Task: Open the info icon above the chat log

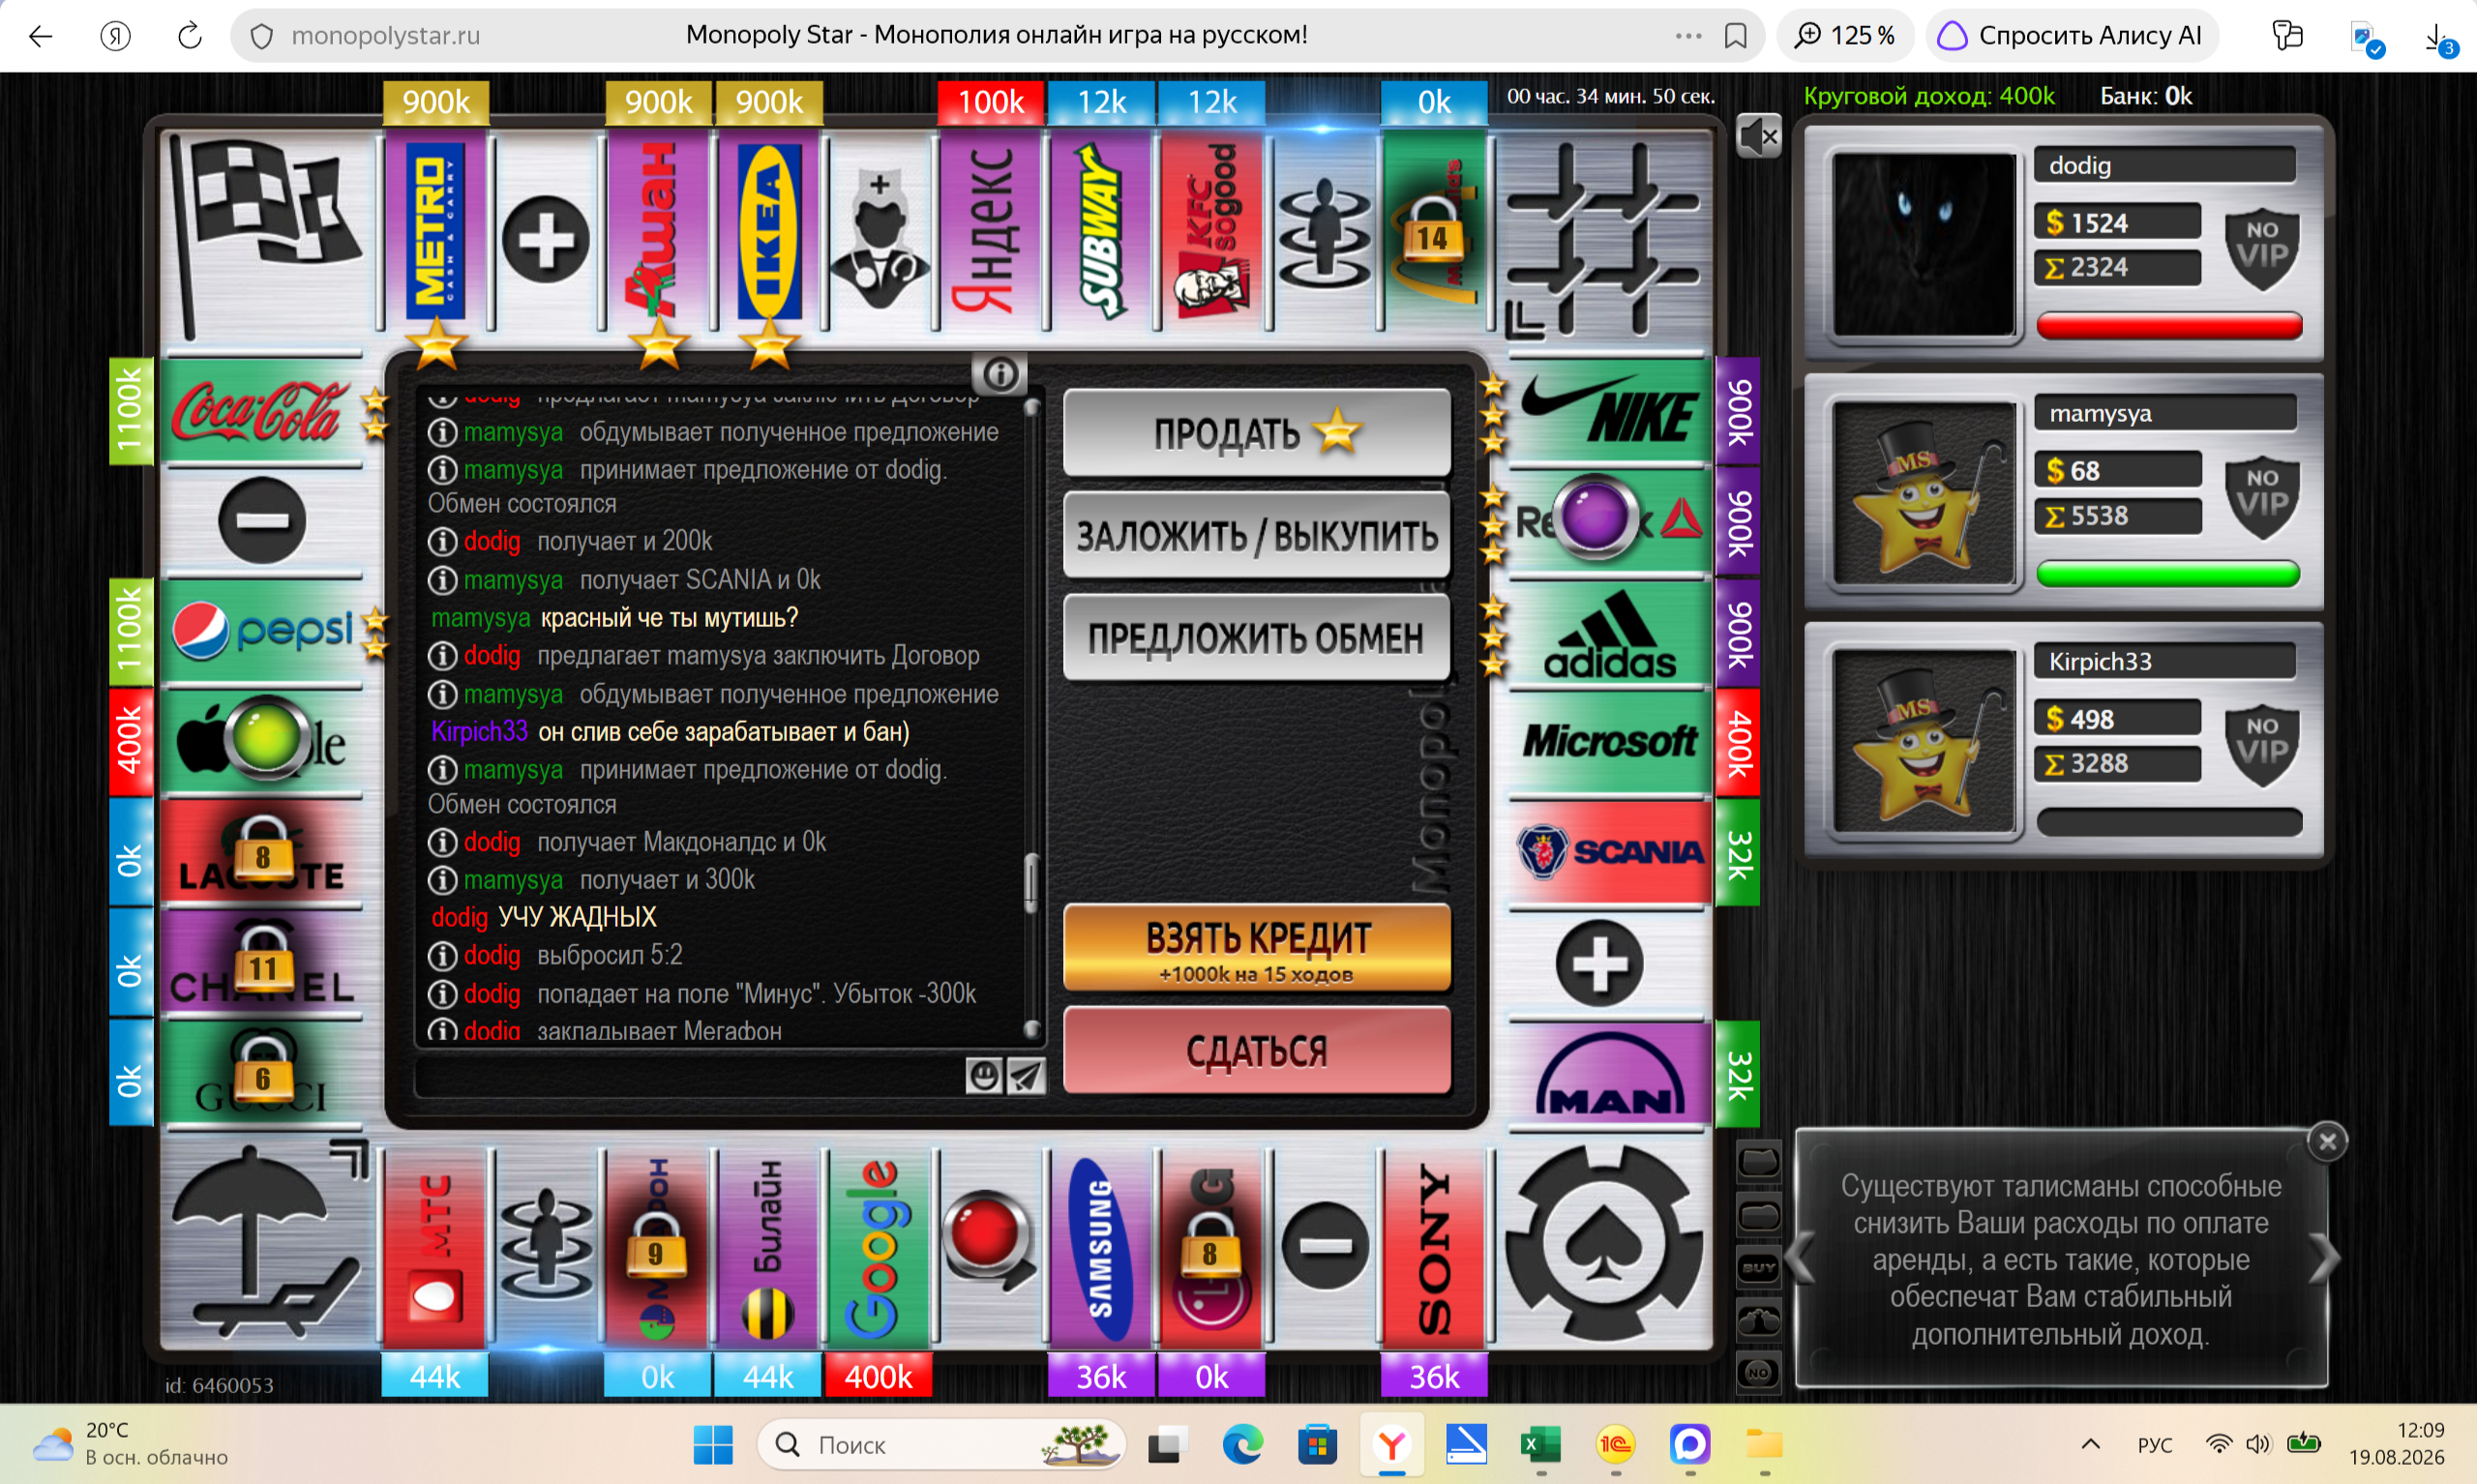Action: coord(1000,374)
